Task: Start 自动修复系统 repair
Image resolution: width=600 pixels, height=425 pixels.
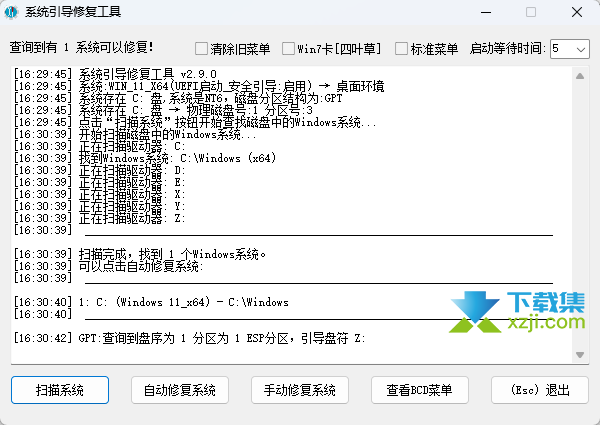Action: point(179,389)
